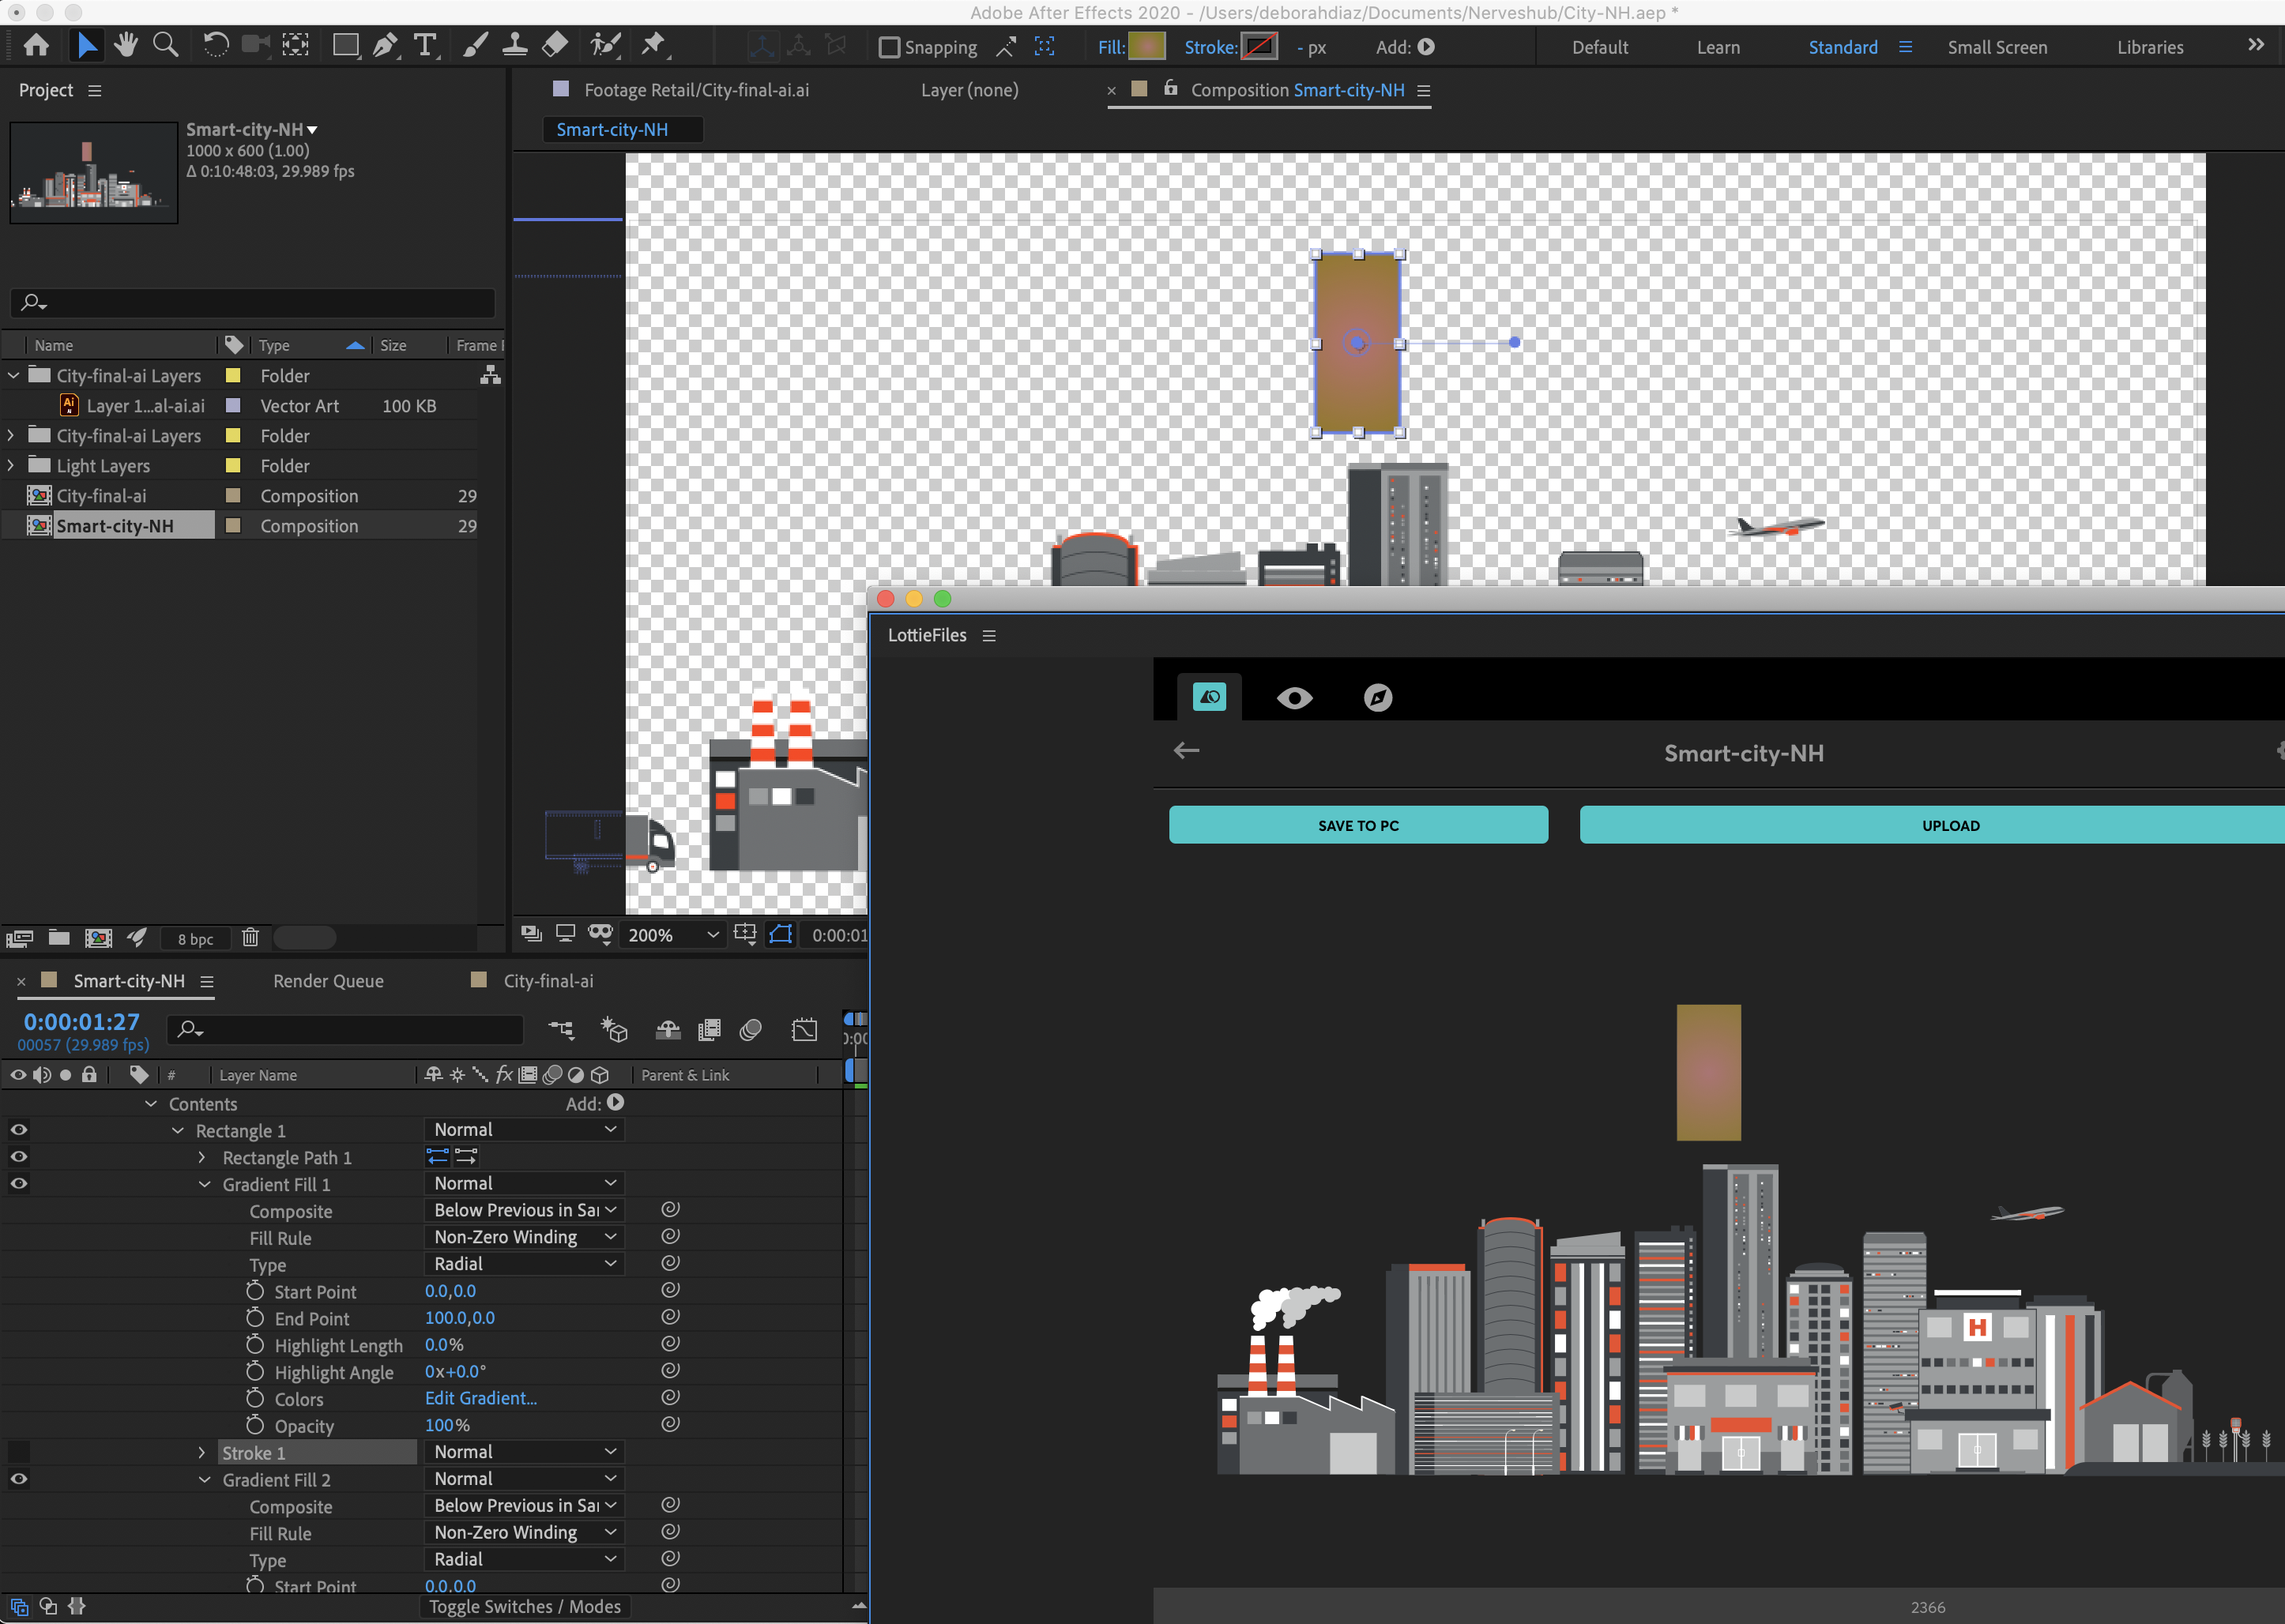Viewport: 2285px width, 1624px height.
Task: Expand the Light Layers folder
Action: point(10,465)
